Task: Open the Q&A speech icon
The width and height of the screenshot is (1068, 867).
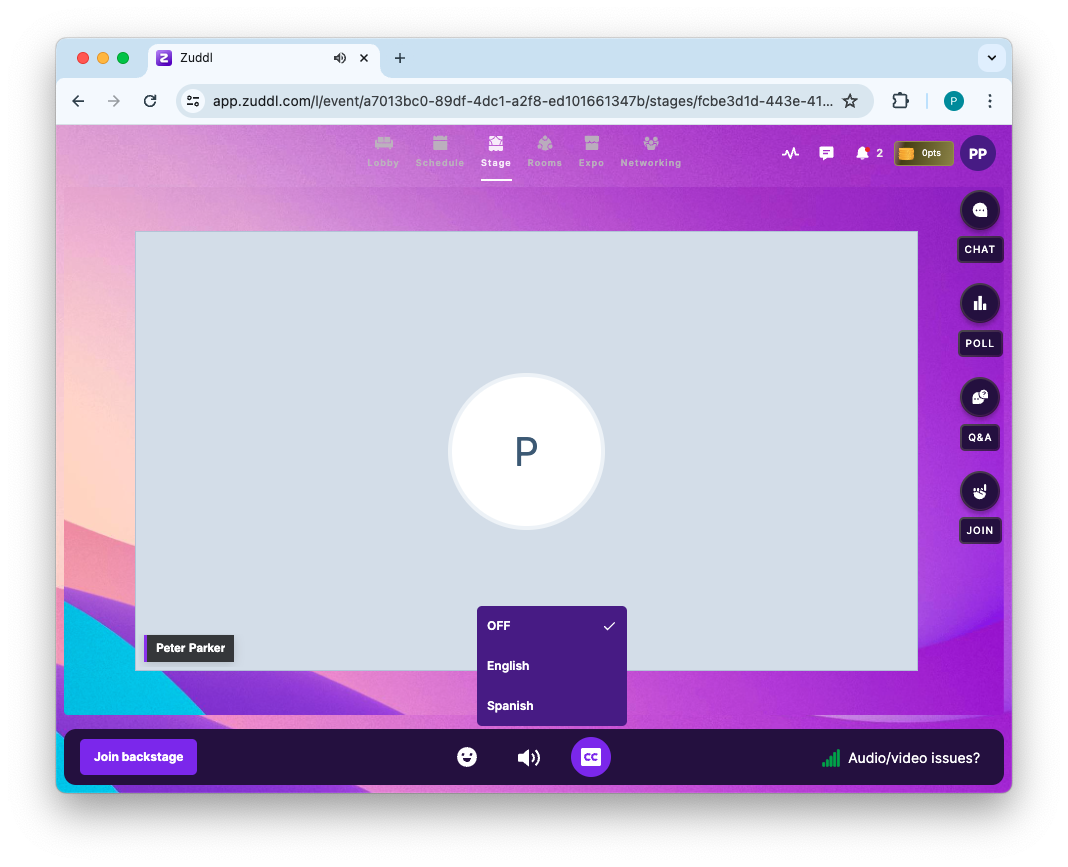Action: 979,397
